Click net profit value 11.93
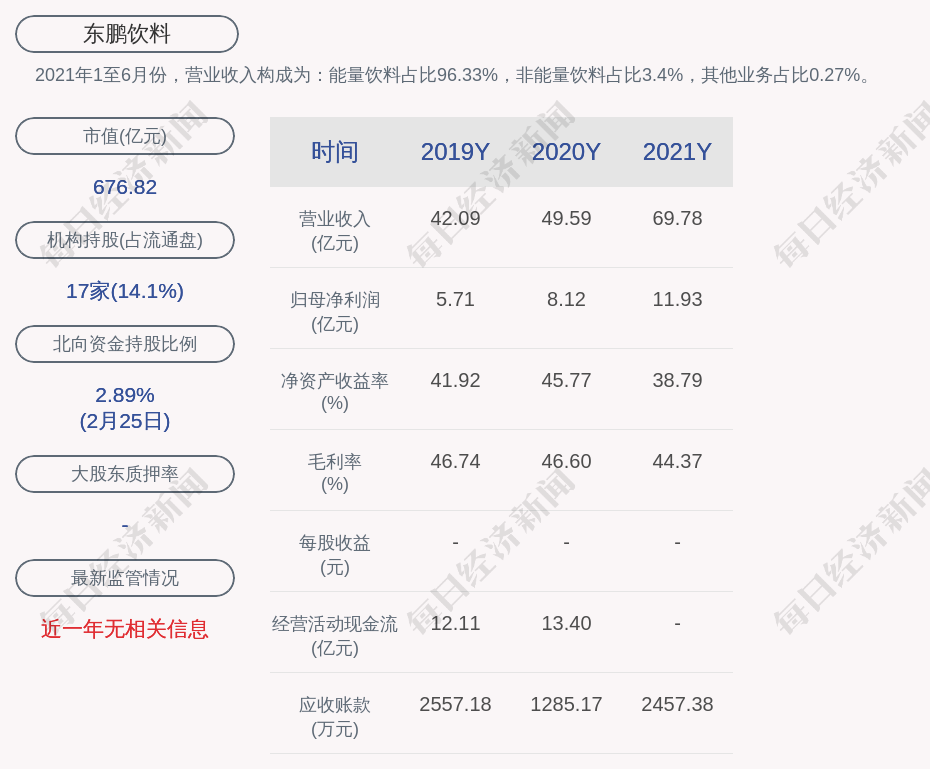Image resolution: width=930 pixels, height=769 pixels. point(677,299)
